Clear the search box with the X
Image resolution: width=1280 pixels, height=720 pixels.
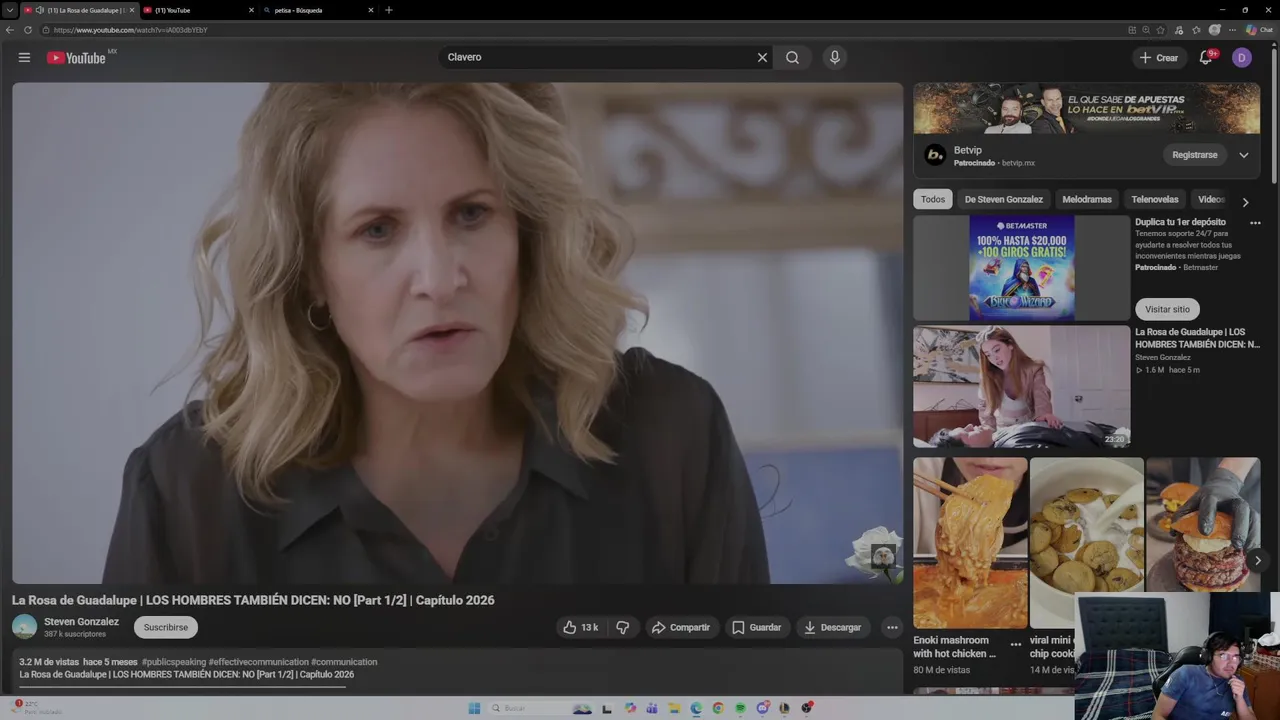tap(762, 58)
